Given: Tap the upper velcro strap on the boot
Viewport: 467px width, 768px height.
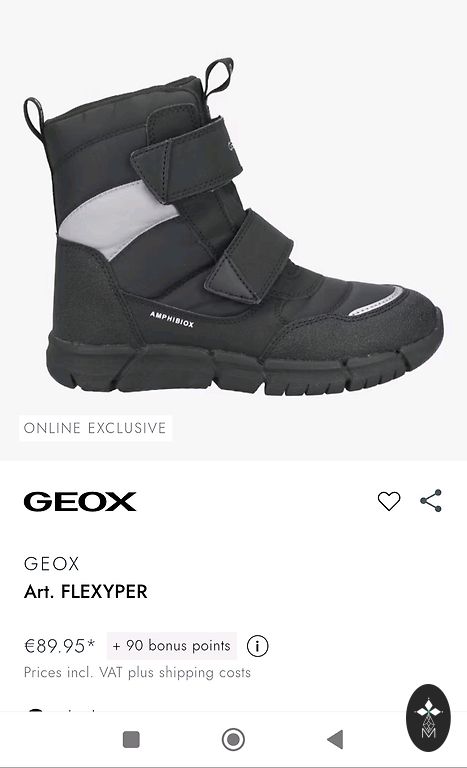Looking at the screenshot, I should tap(189, 159).
